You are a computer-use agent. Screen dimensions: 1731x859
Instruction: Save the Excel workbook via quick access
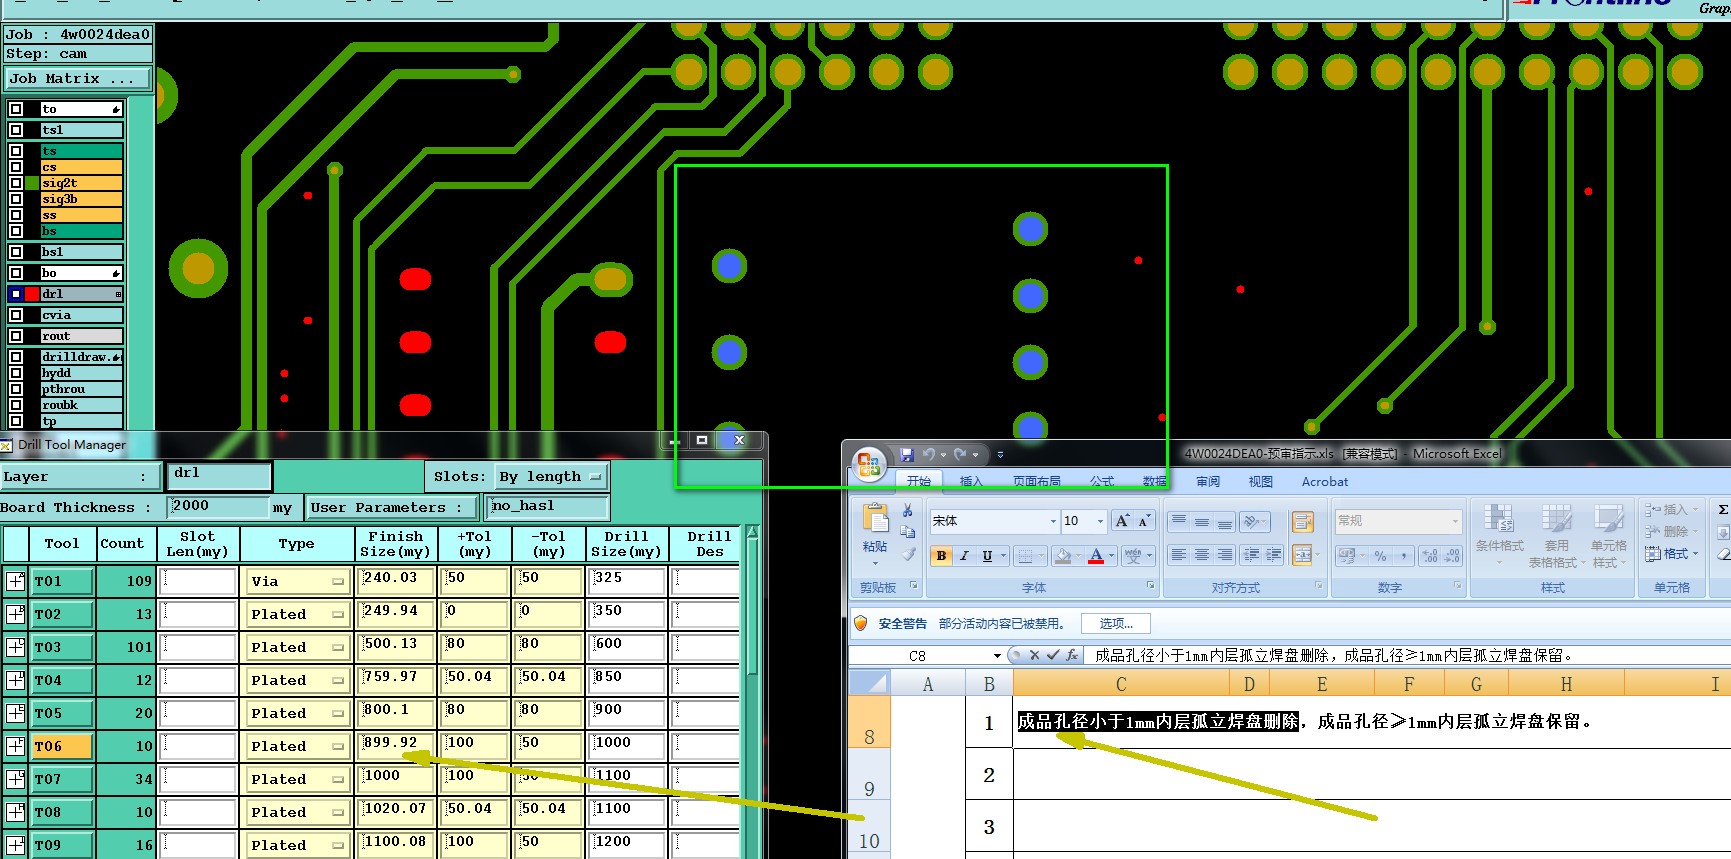point(906,454)
